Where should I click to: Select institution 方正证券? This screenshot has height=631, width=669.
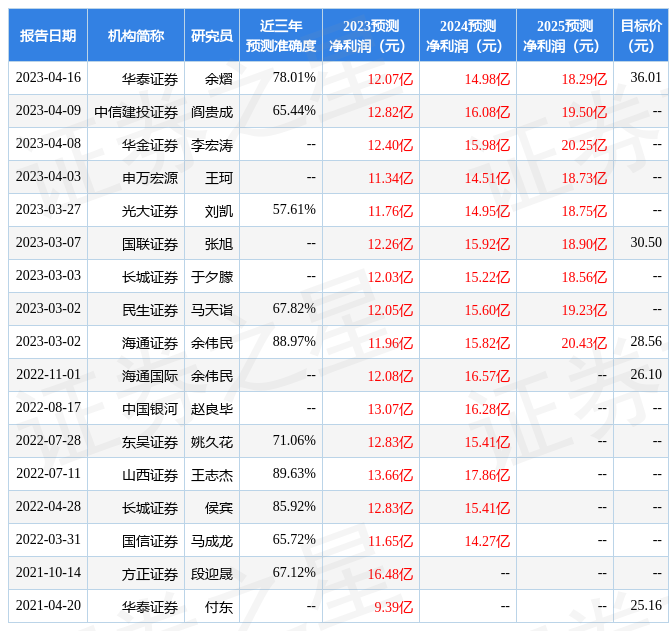coord(150,574)
